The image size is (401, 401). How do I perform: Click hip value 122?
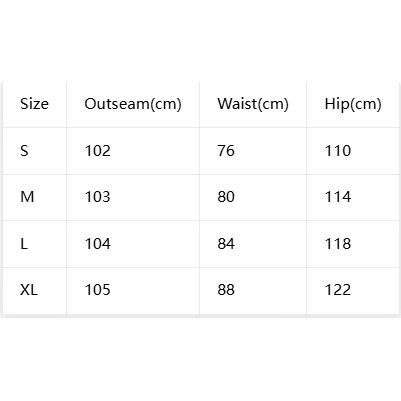[x=338, y=290]
